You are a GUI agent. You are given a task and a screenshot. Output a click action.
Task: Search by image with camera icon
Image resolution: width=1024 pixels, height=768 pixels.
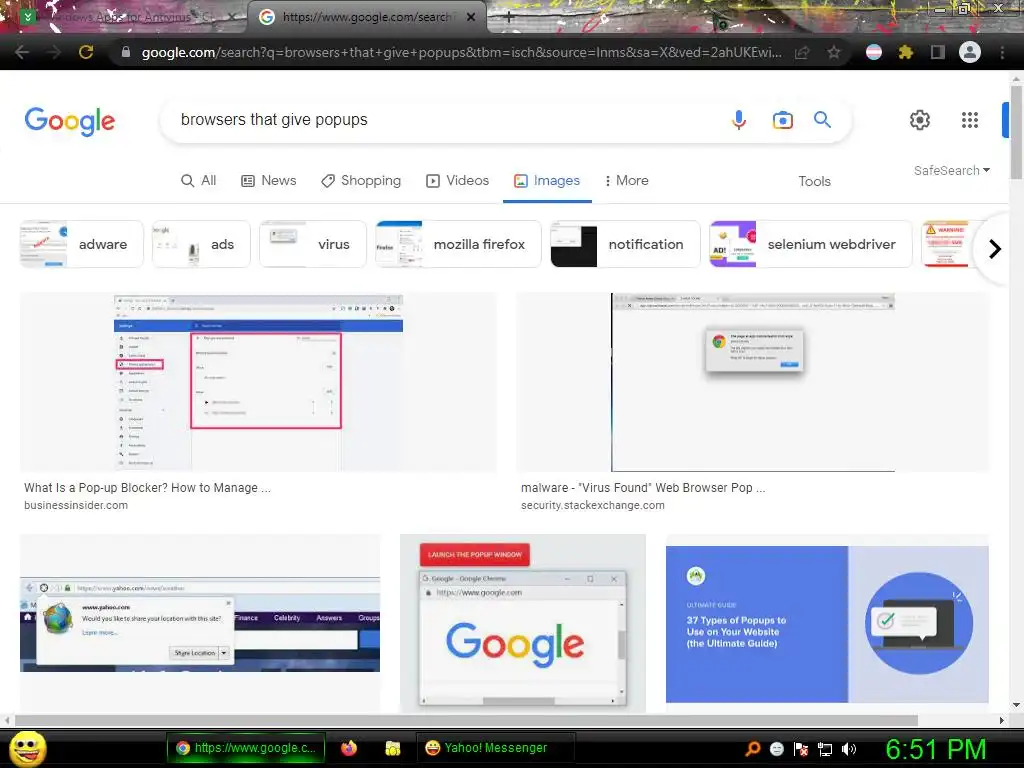(x=782, y=120)
